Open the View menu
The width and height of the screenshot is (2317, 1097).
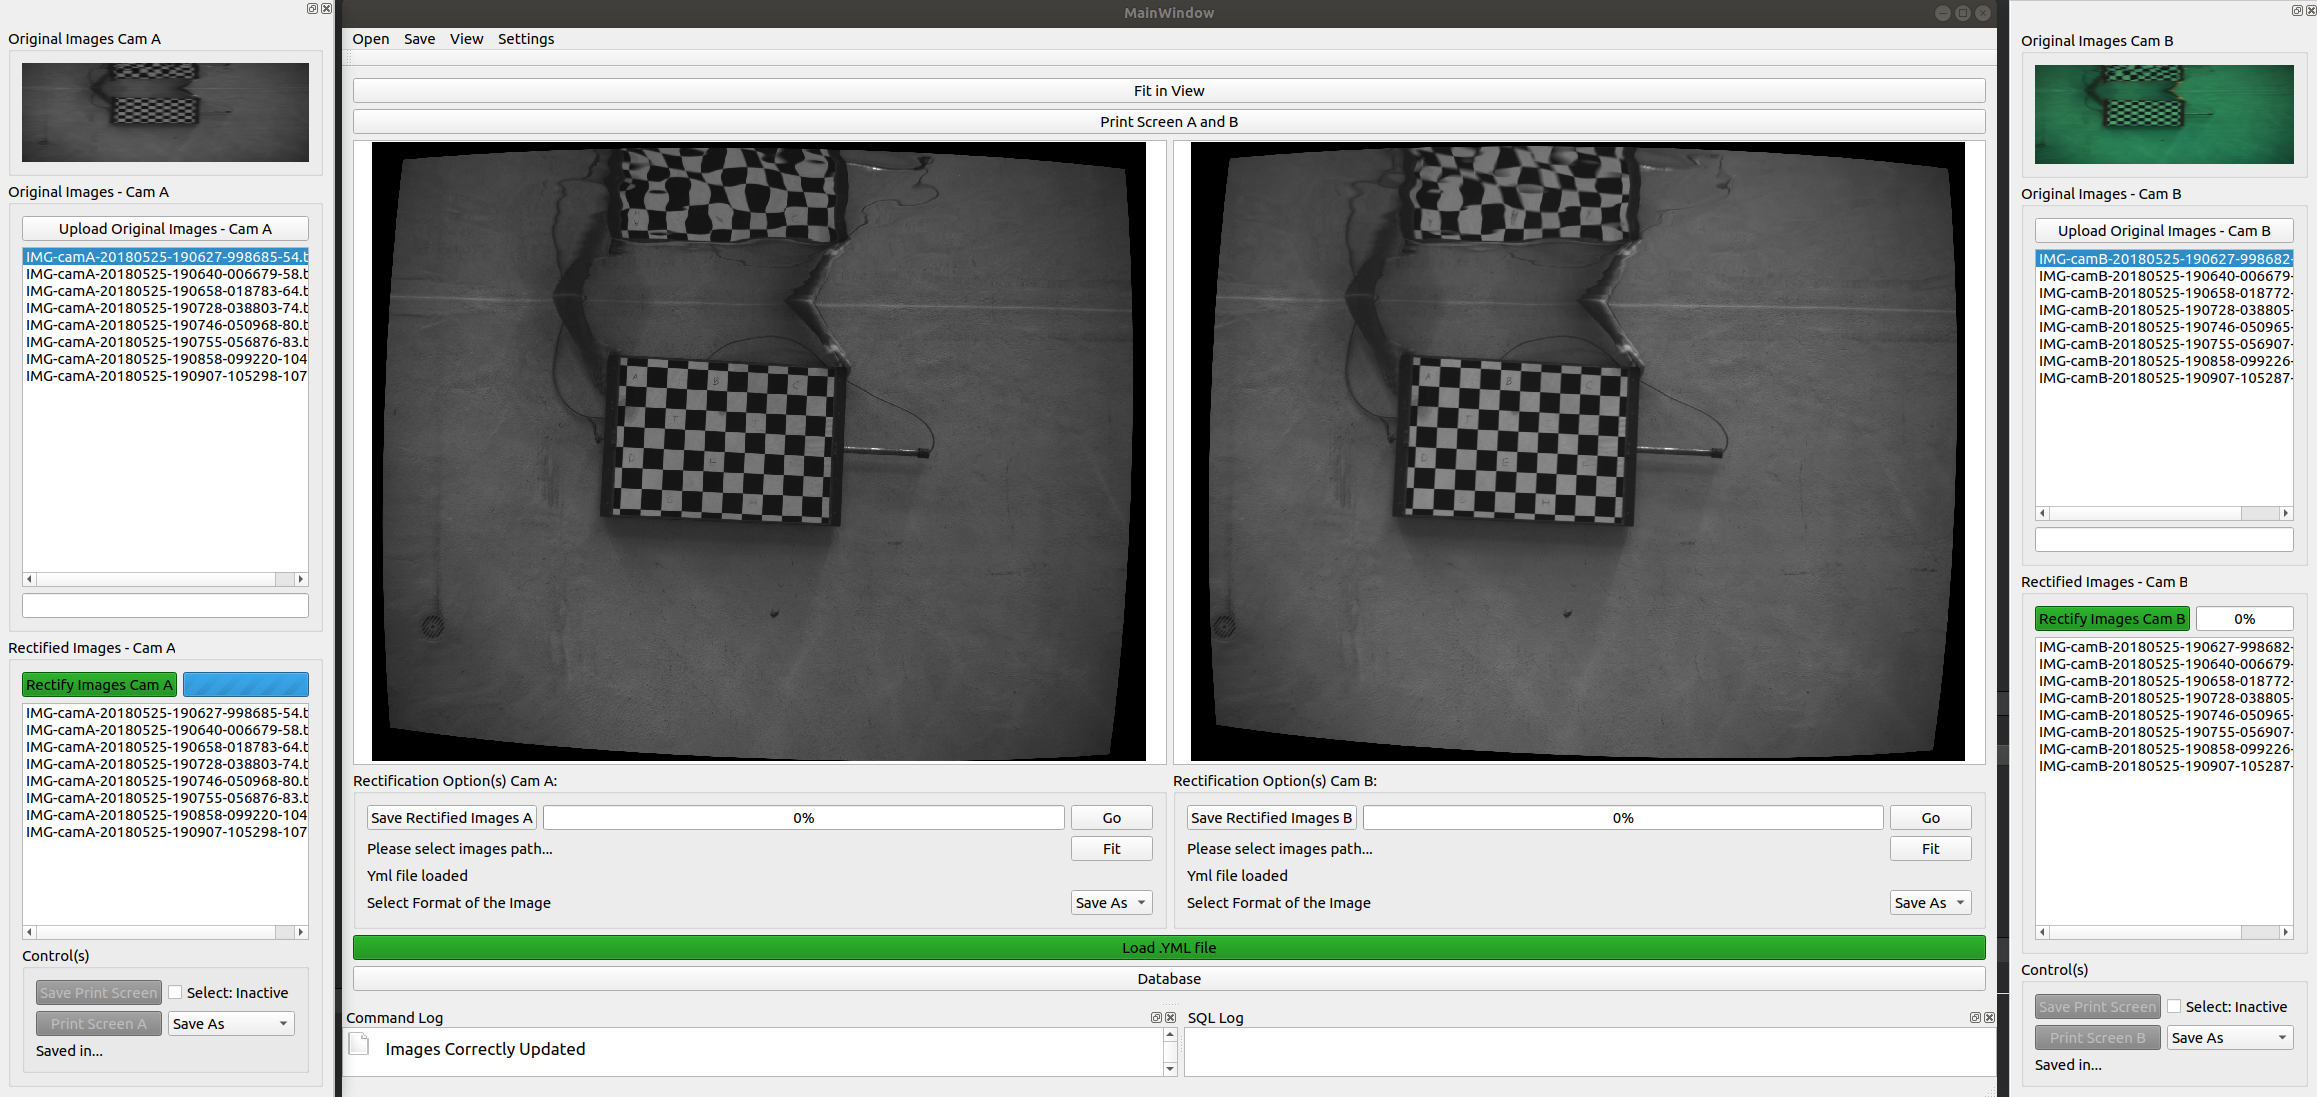(x=466, y=39)
